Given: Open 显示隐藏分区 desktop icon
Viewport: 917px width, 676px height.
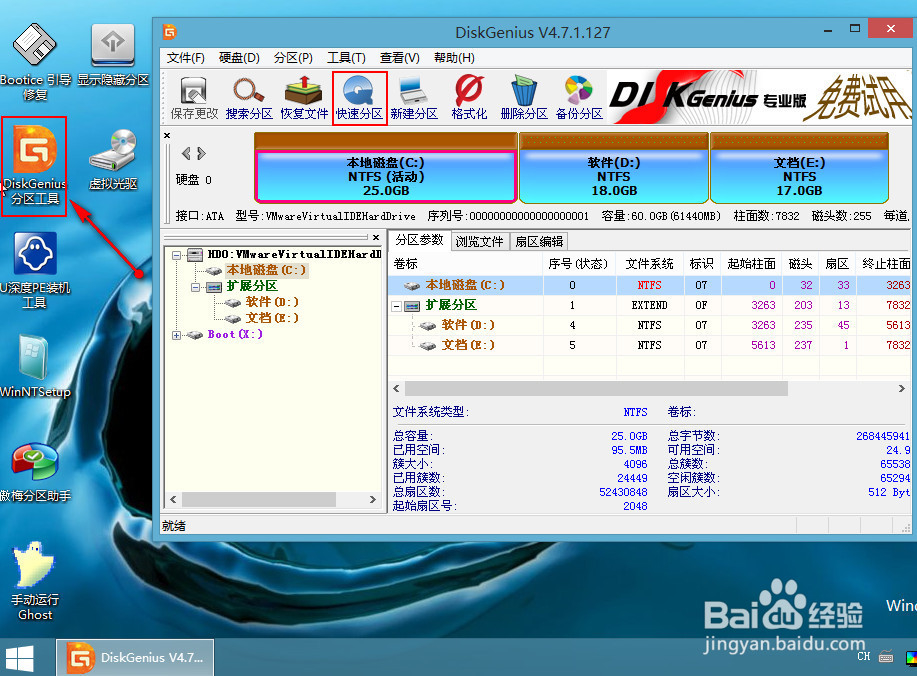Looking at the screenshot, I should click(113, 56).
